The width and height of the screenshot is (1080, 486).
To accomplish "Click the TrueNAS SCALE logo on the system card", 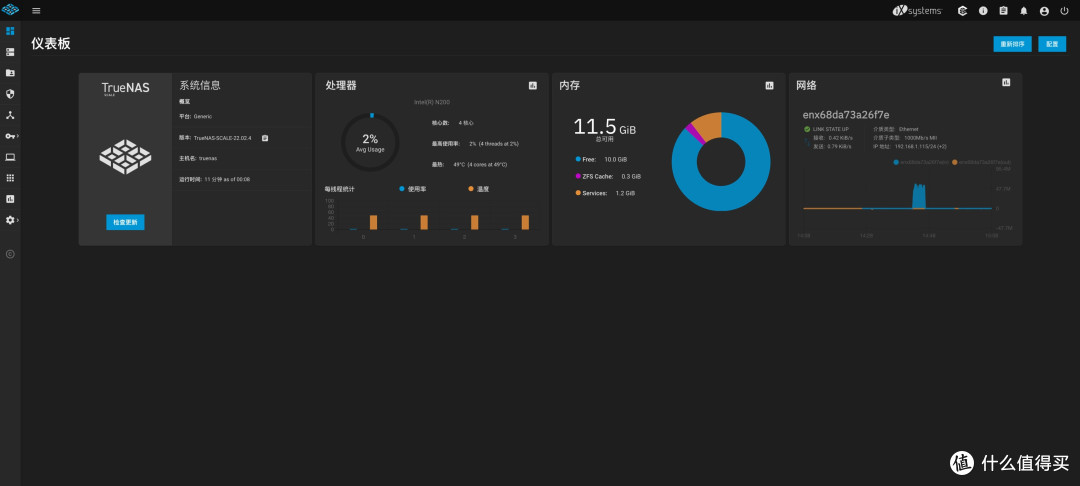I will point(125,89).
